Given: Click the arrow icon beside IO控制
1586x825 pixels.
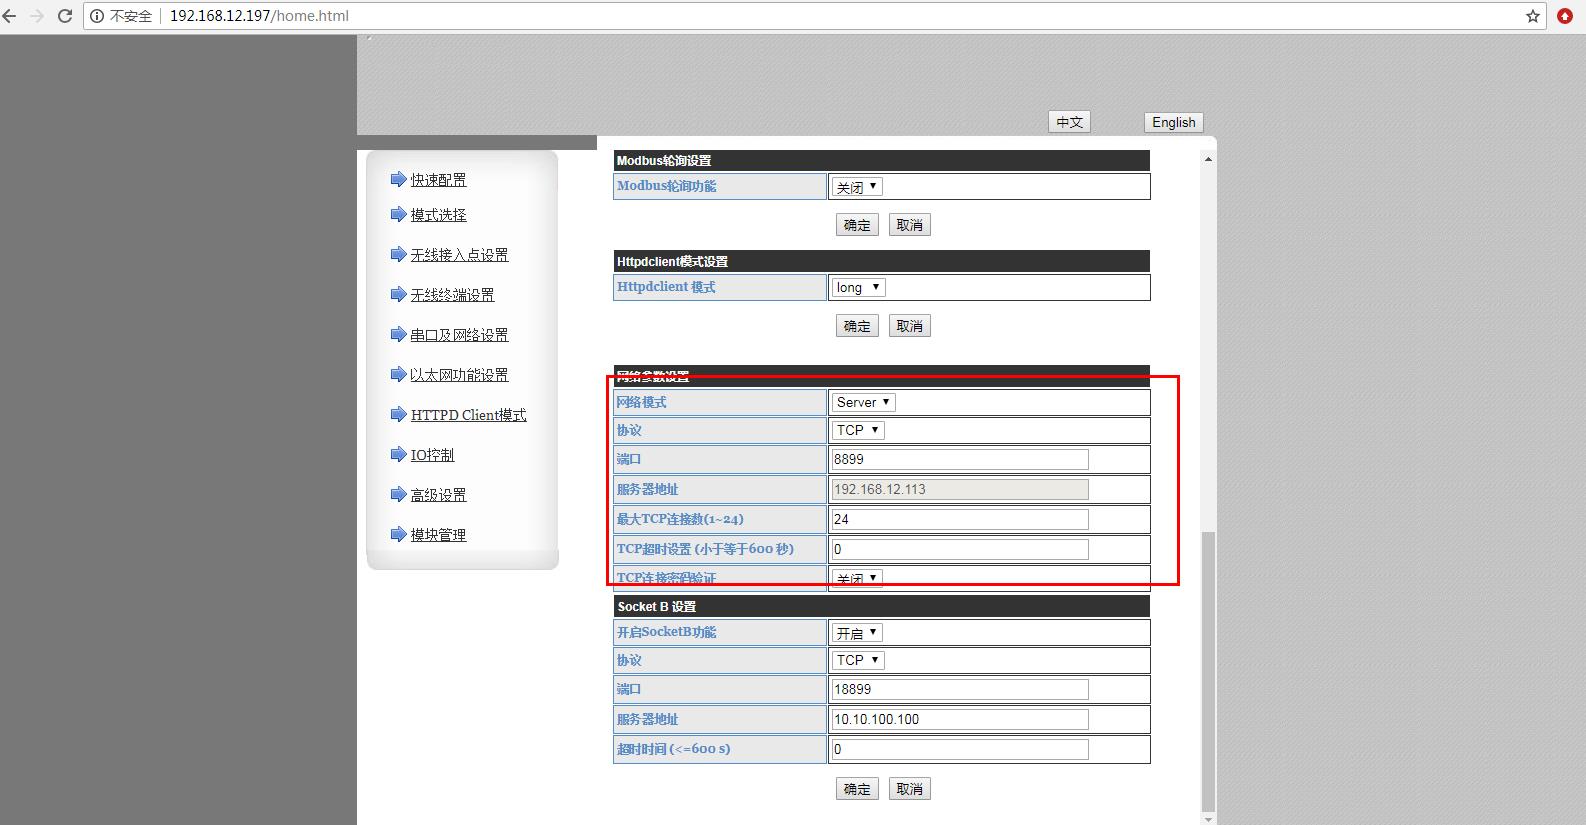Looking at the screenshot, I should pyautogui.click(x=398, y=455).
